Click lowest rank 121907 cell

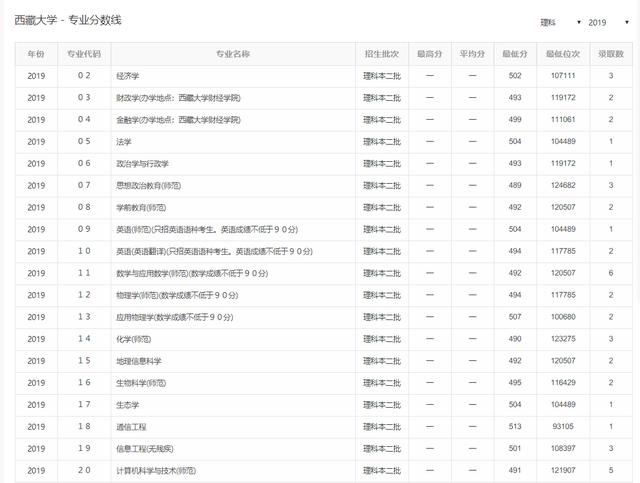pos(563,470)
